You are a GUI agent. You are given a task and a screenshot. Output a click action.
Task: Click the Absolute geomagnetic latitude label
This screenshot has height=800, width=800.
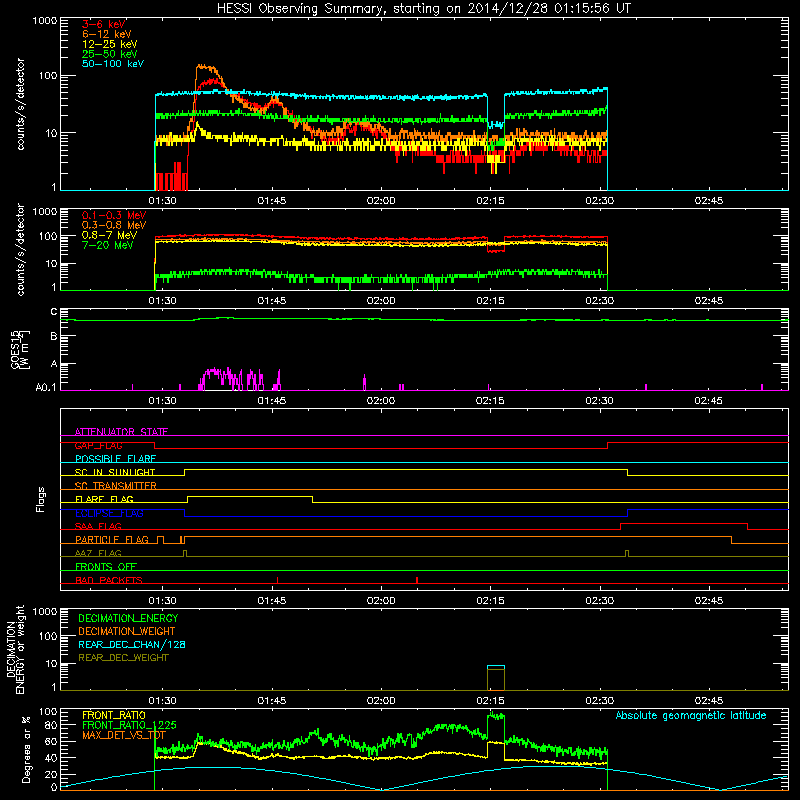pos(691,715)
